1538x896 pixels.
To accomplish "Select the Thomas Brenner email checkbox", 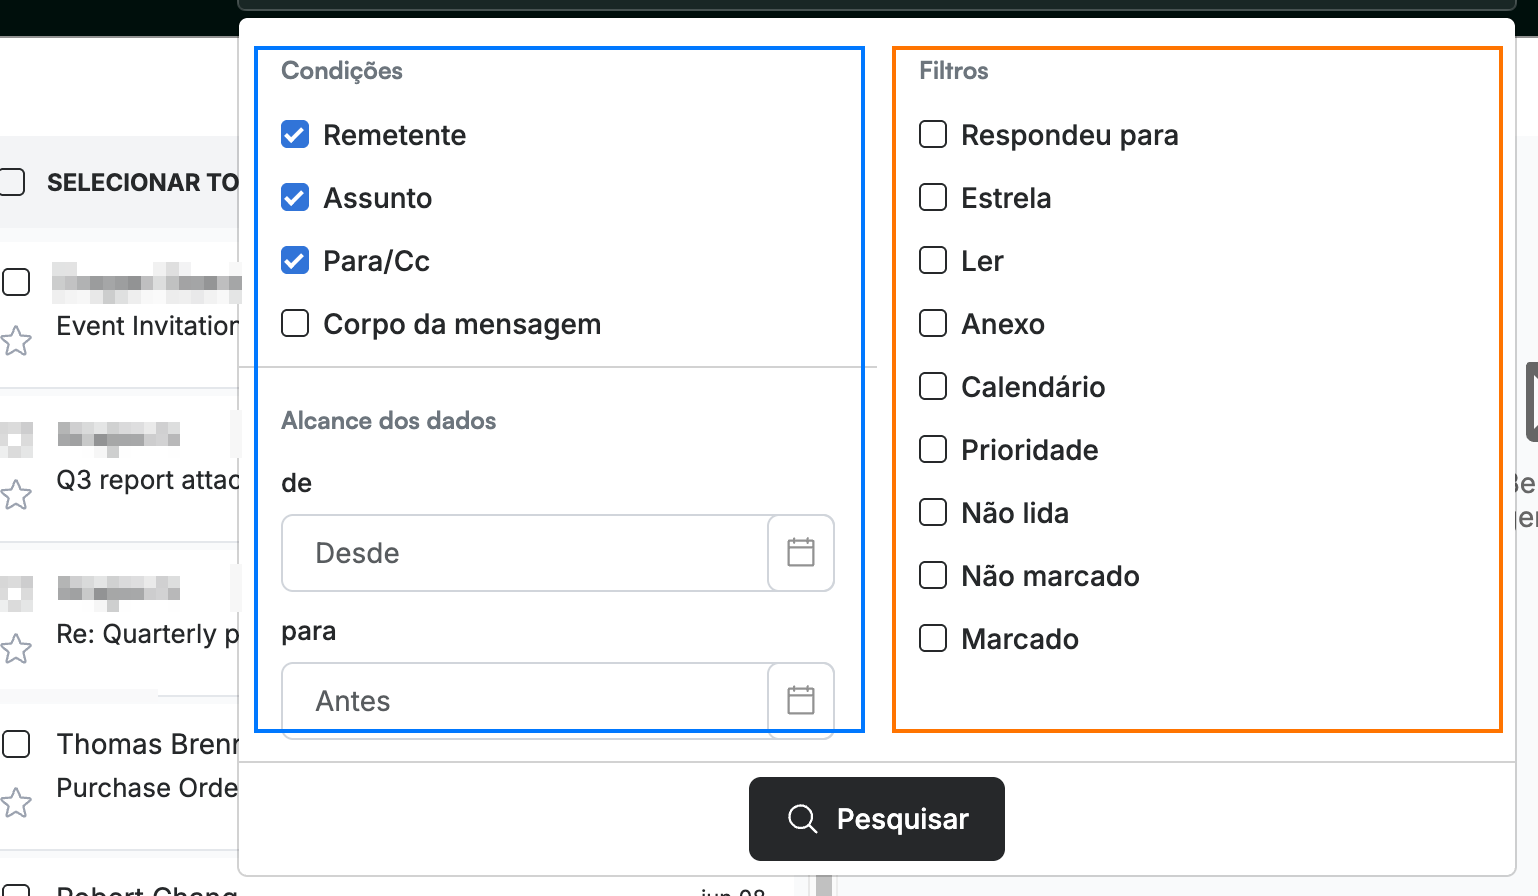I will (x=16, y=744).
